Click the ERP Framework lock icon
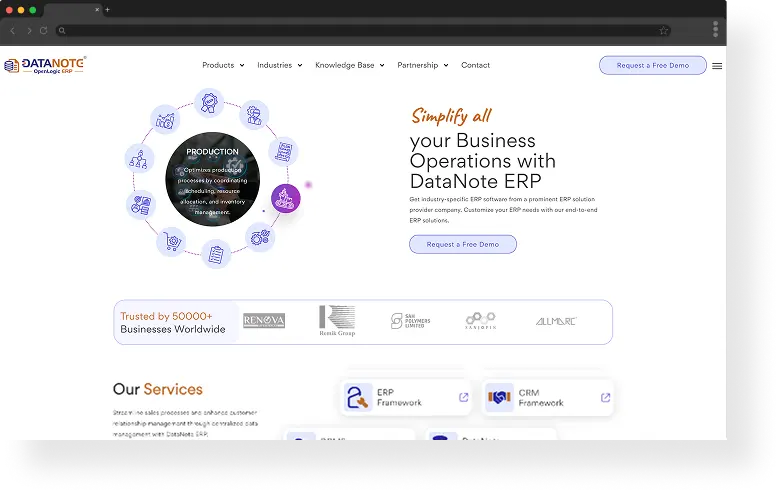 point(358,397)
